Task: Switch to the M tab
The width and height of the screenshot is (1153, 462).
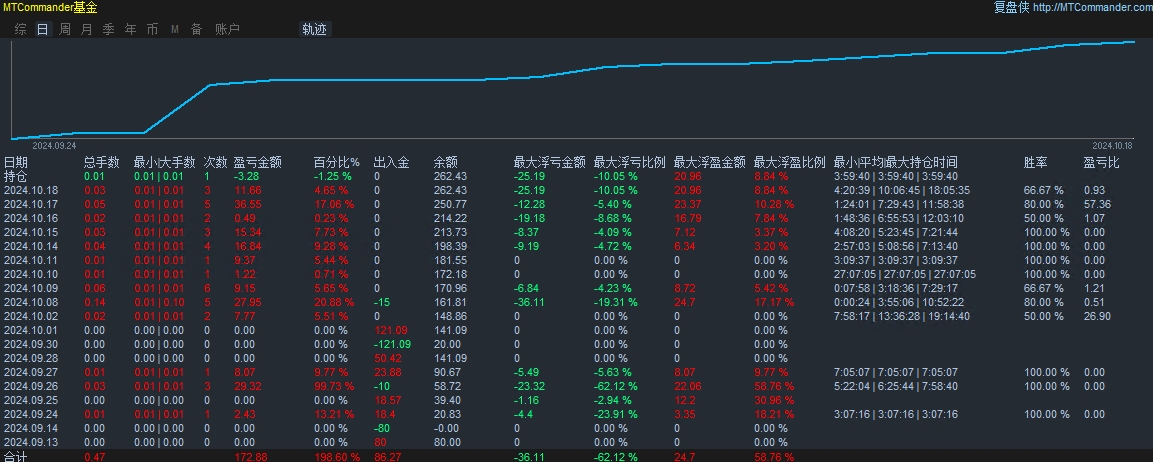Action: (x=175, y=29)
